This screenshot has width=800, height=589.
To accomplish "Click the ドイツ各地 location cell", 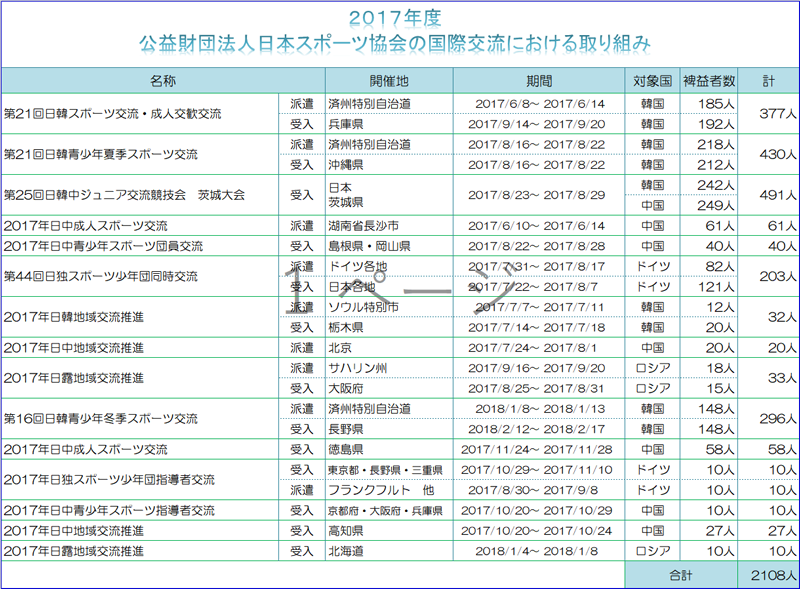I will (389, 266).
